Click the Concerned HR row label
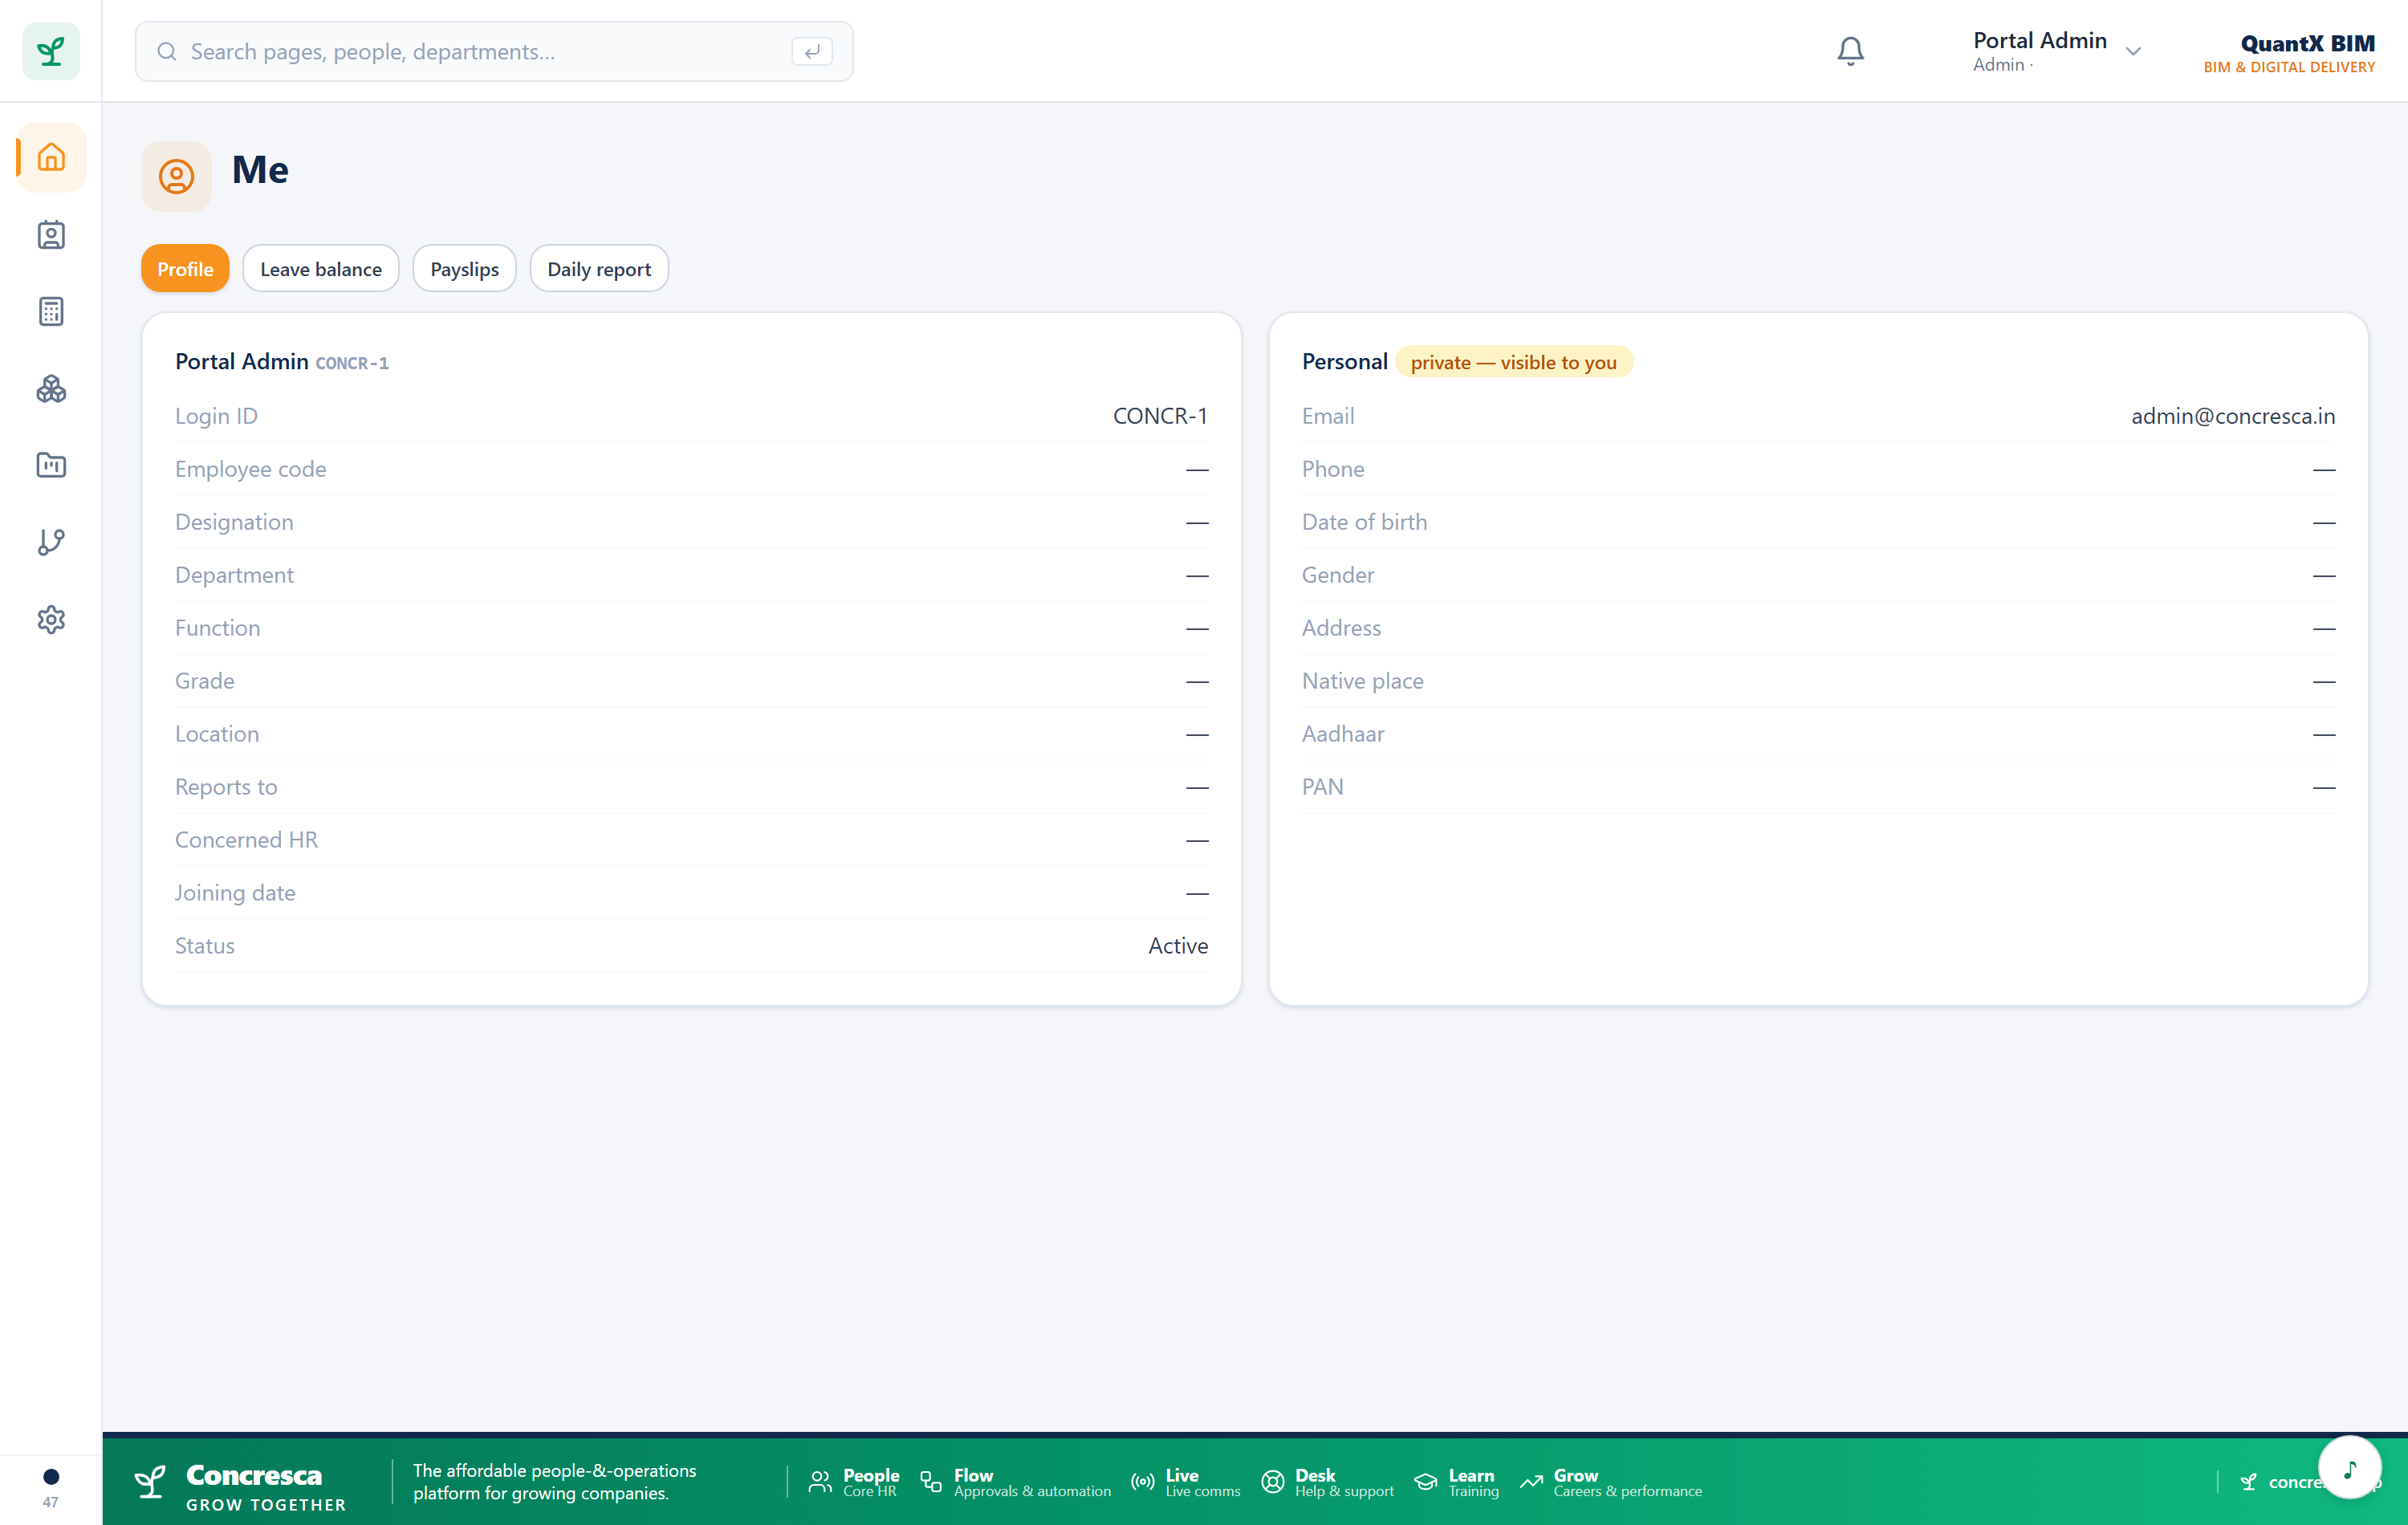2408x1525 pixels. [246, 840]
